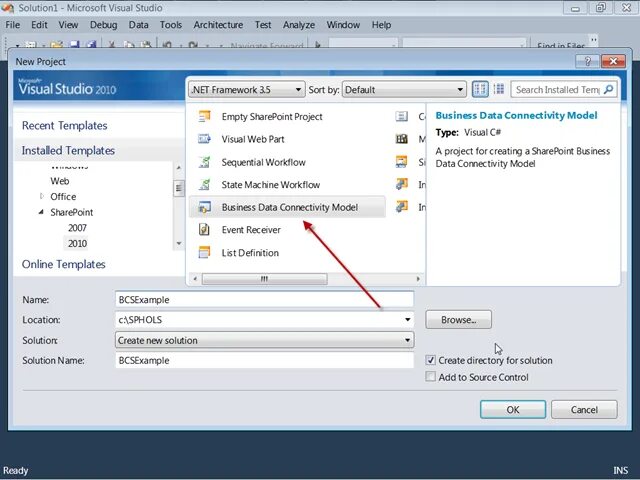This screenshot has width=640, height=480.
Task: Select 'State Machine Workflow' template text
Action: [x=271, y=184]
